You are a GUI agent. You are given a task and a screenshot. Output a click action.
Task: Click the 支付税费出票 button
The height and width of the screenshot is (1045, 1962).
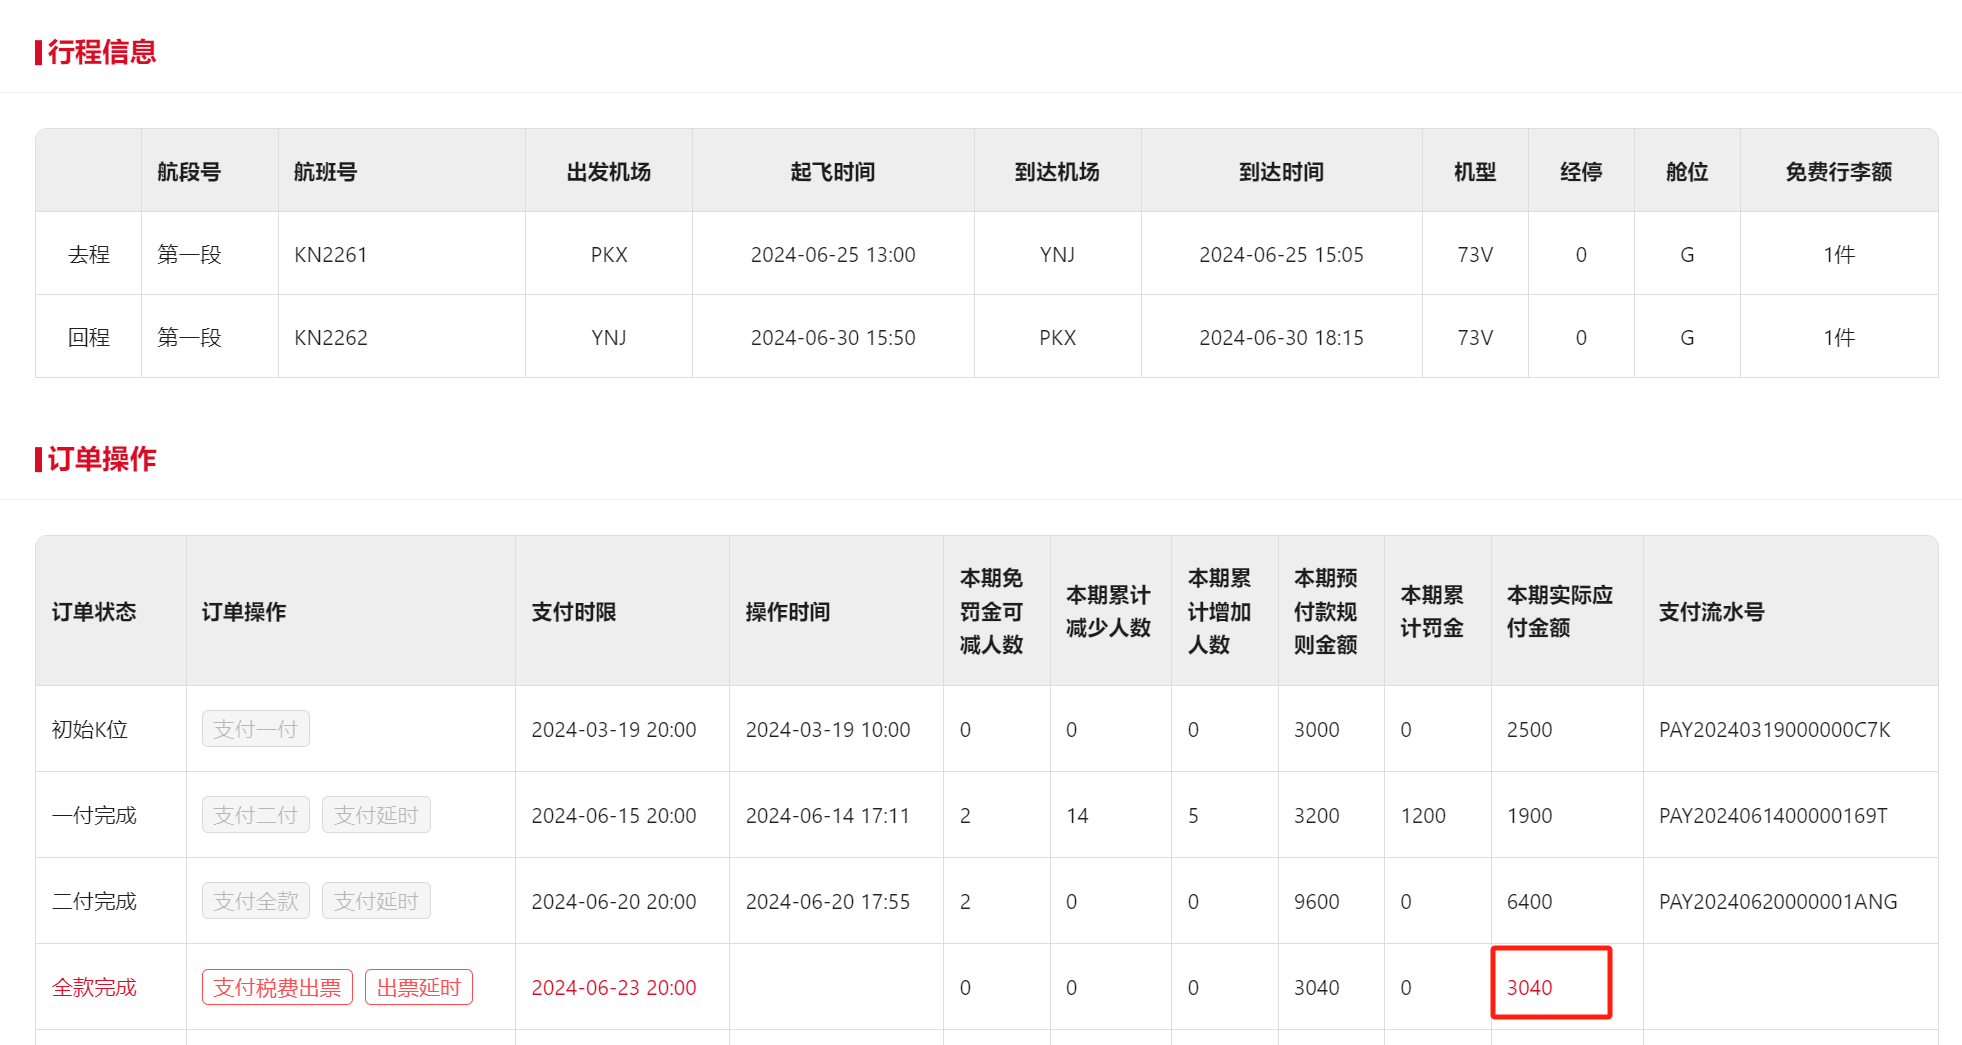pyautogui.click(x=277, y=987)
